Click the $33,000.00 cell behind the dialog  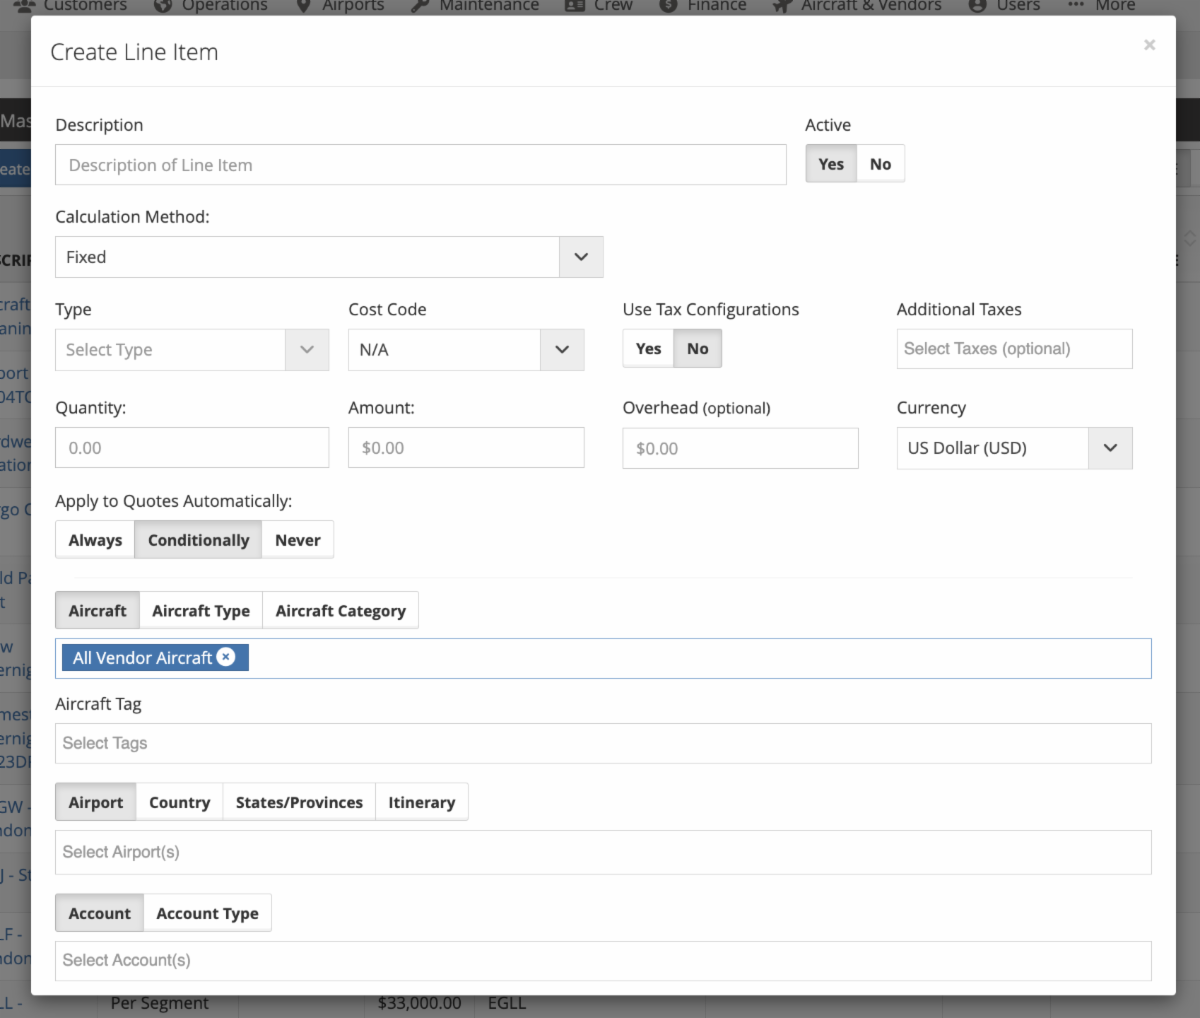[x=420, y=1003]
